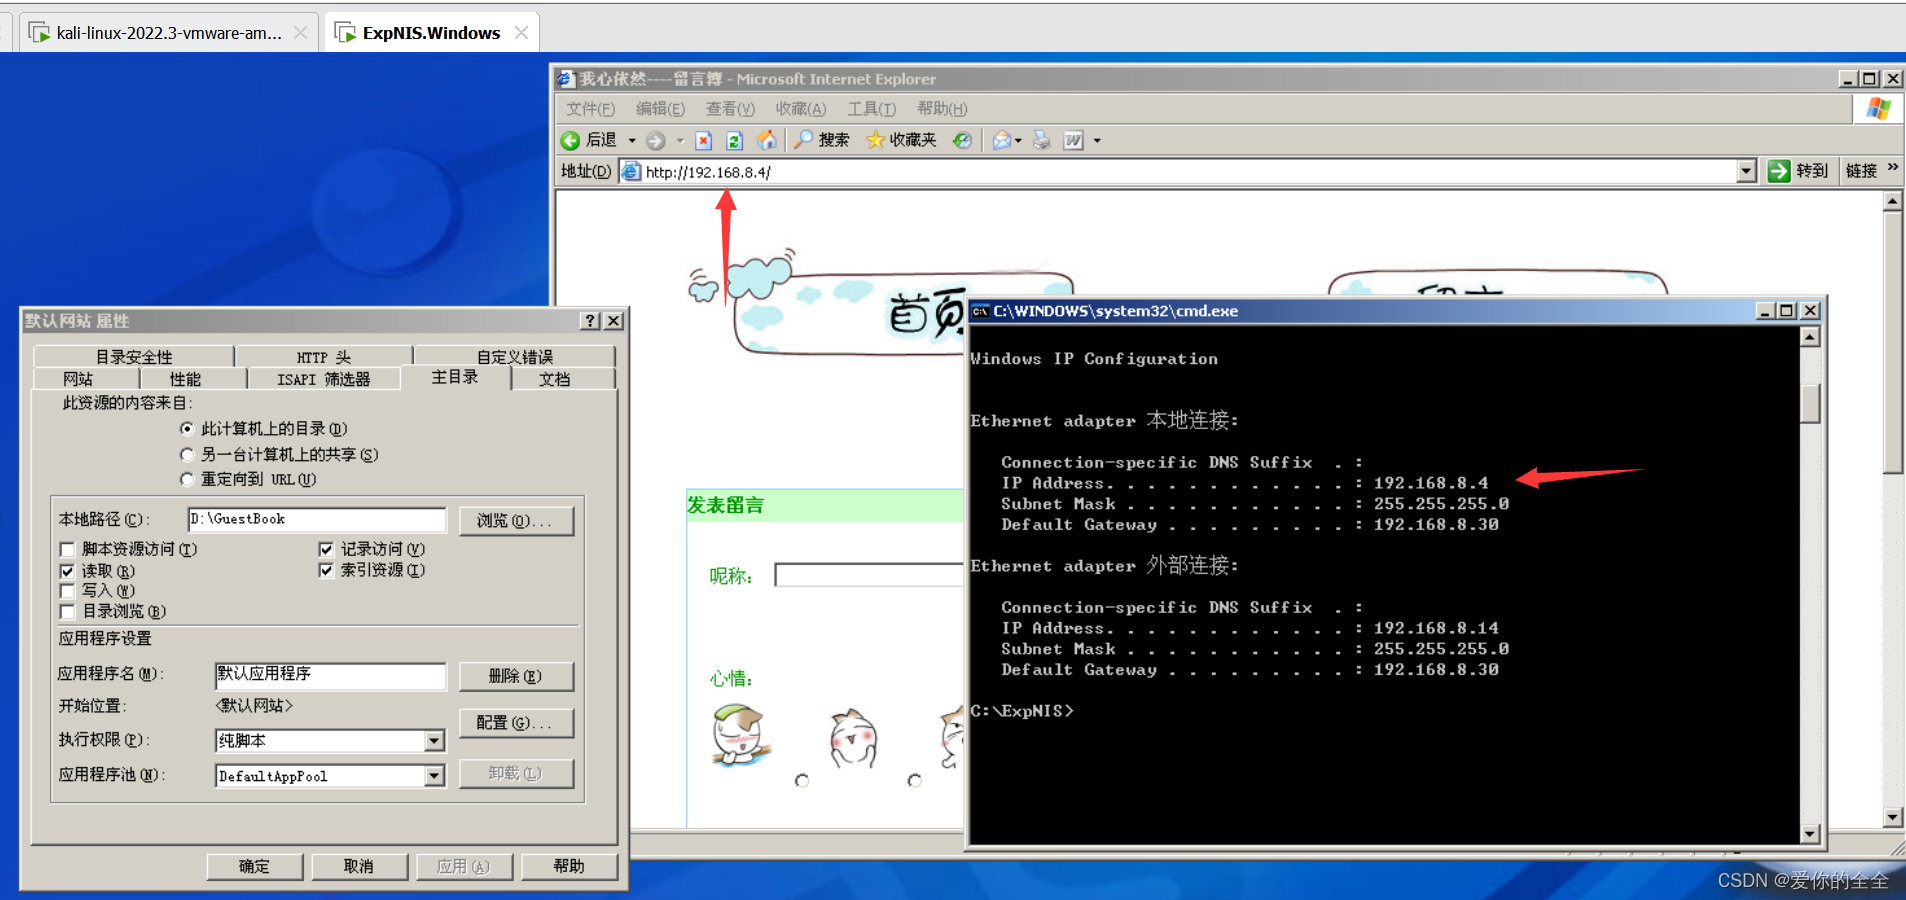Click the Browse (浏览) button

click(x=516, y=521)
